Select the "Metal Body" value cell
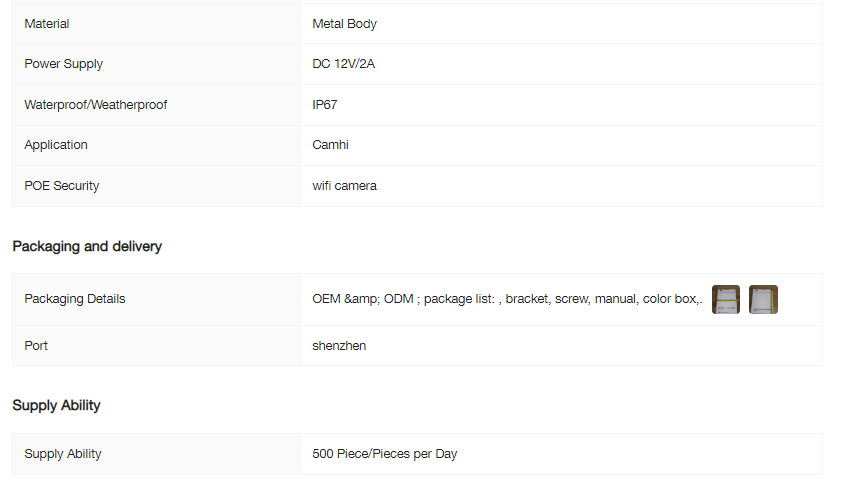This screenshot has height=493, width=858. coord(344,24)
